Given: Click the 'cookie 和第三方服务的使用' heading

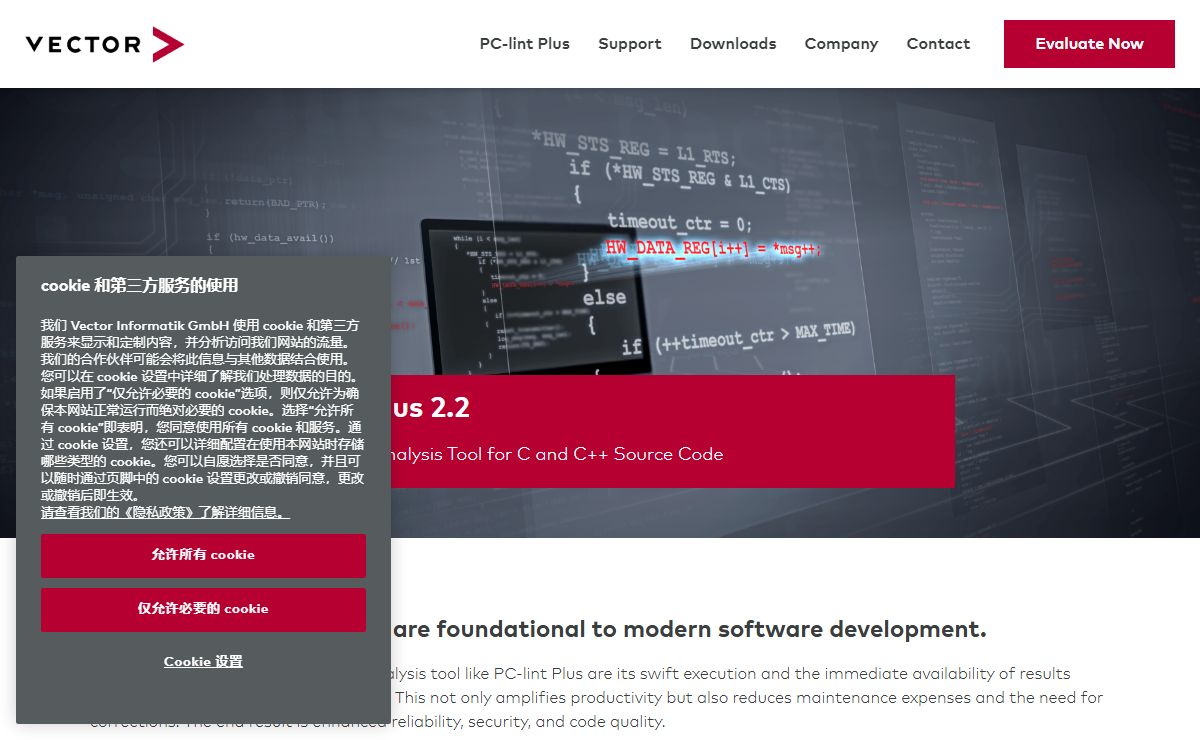Looking at the screenshot, I should (x=139, y=286).
